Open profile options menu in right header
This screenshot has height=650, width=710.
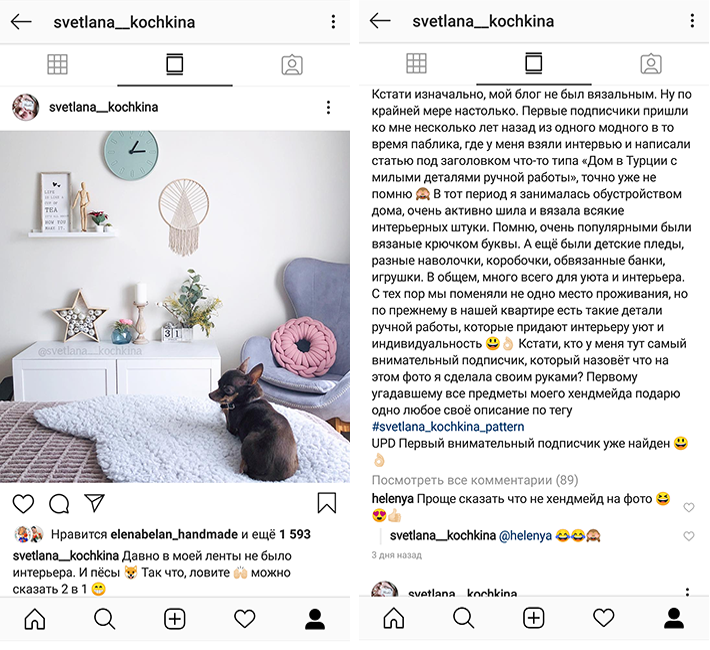pos(692,21)
